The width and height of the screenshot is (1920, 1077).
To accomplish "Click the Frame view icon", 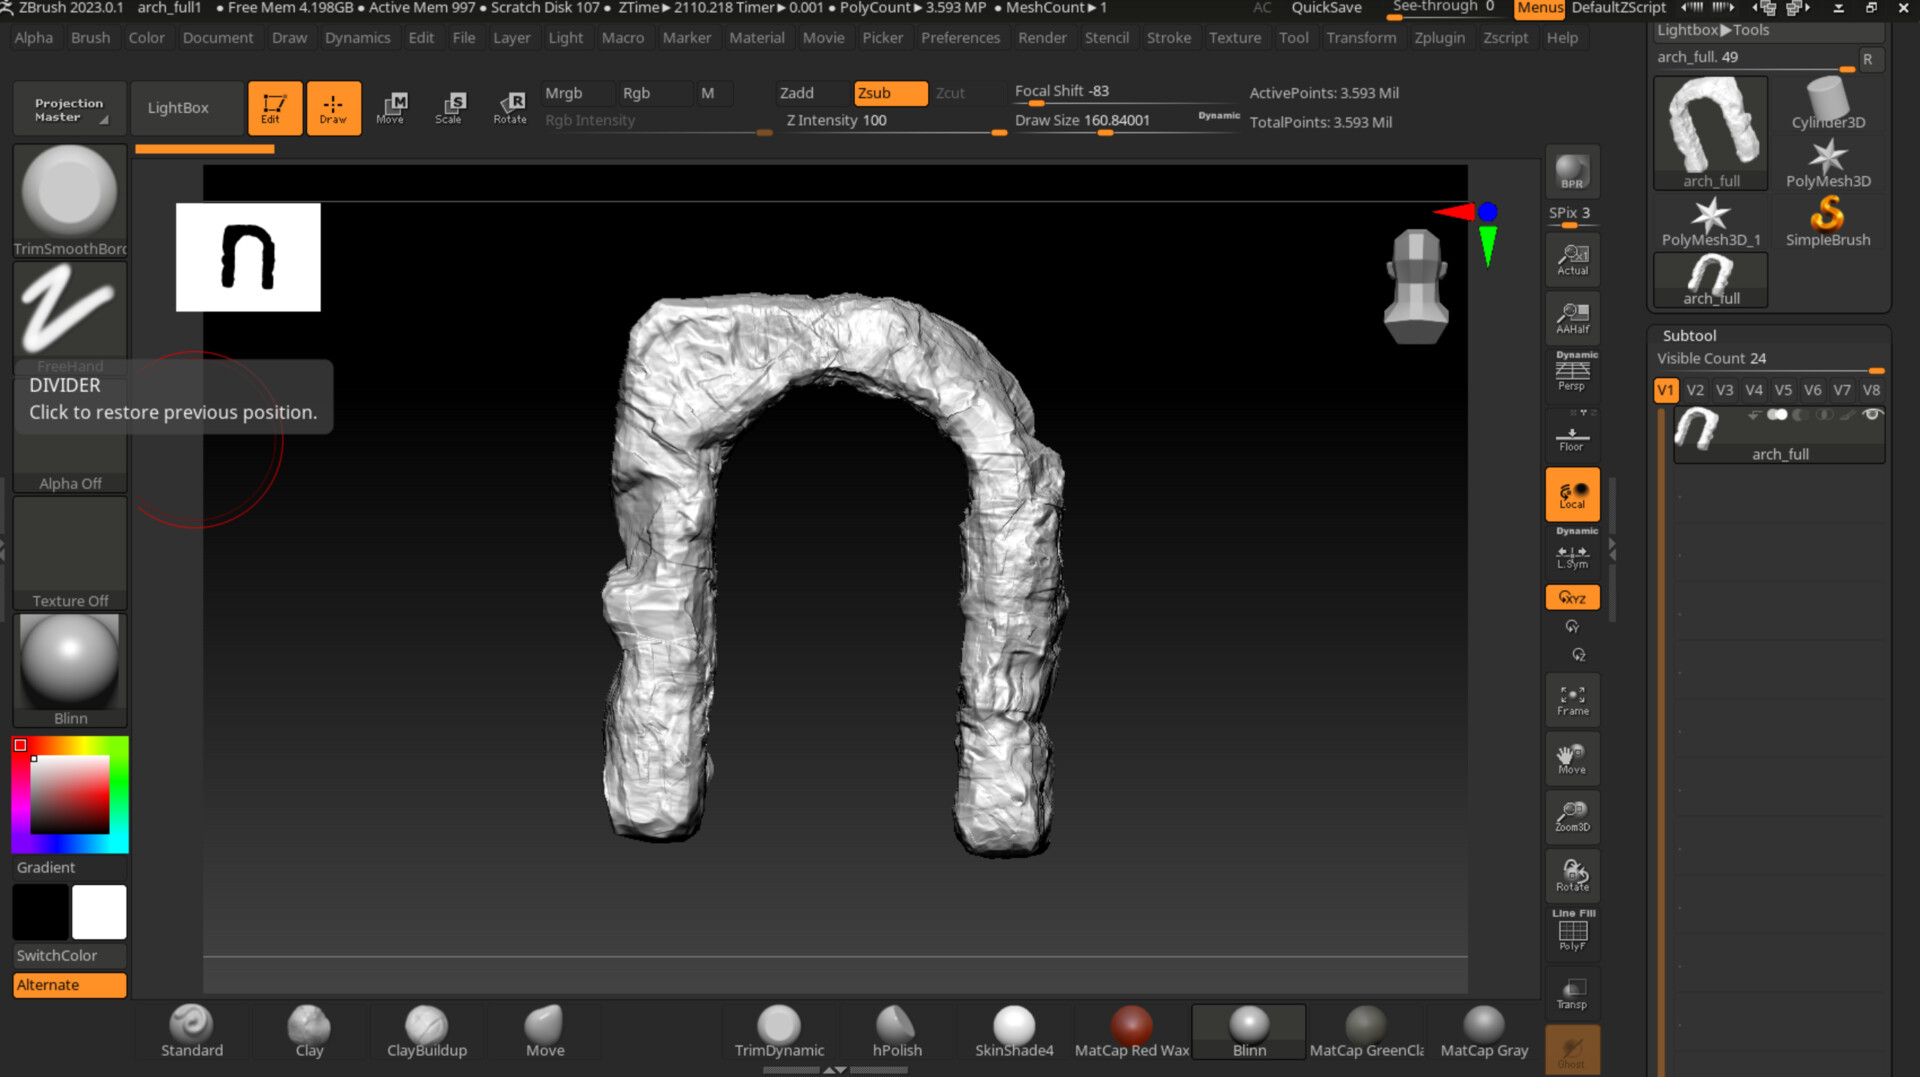I will [1572, 699].
